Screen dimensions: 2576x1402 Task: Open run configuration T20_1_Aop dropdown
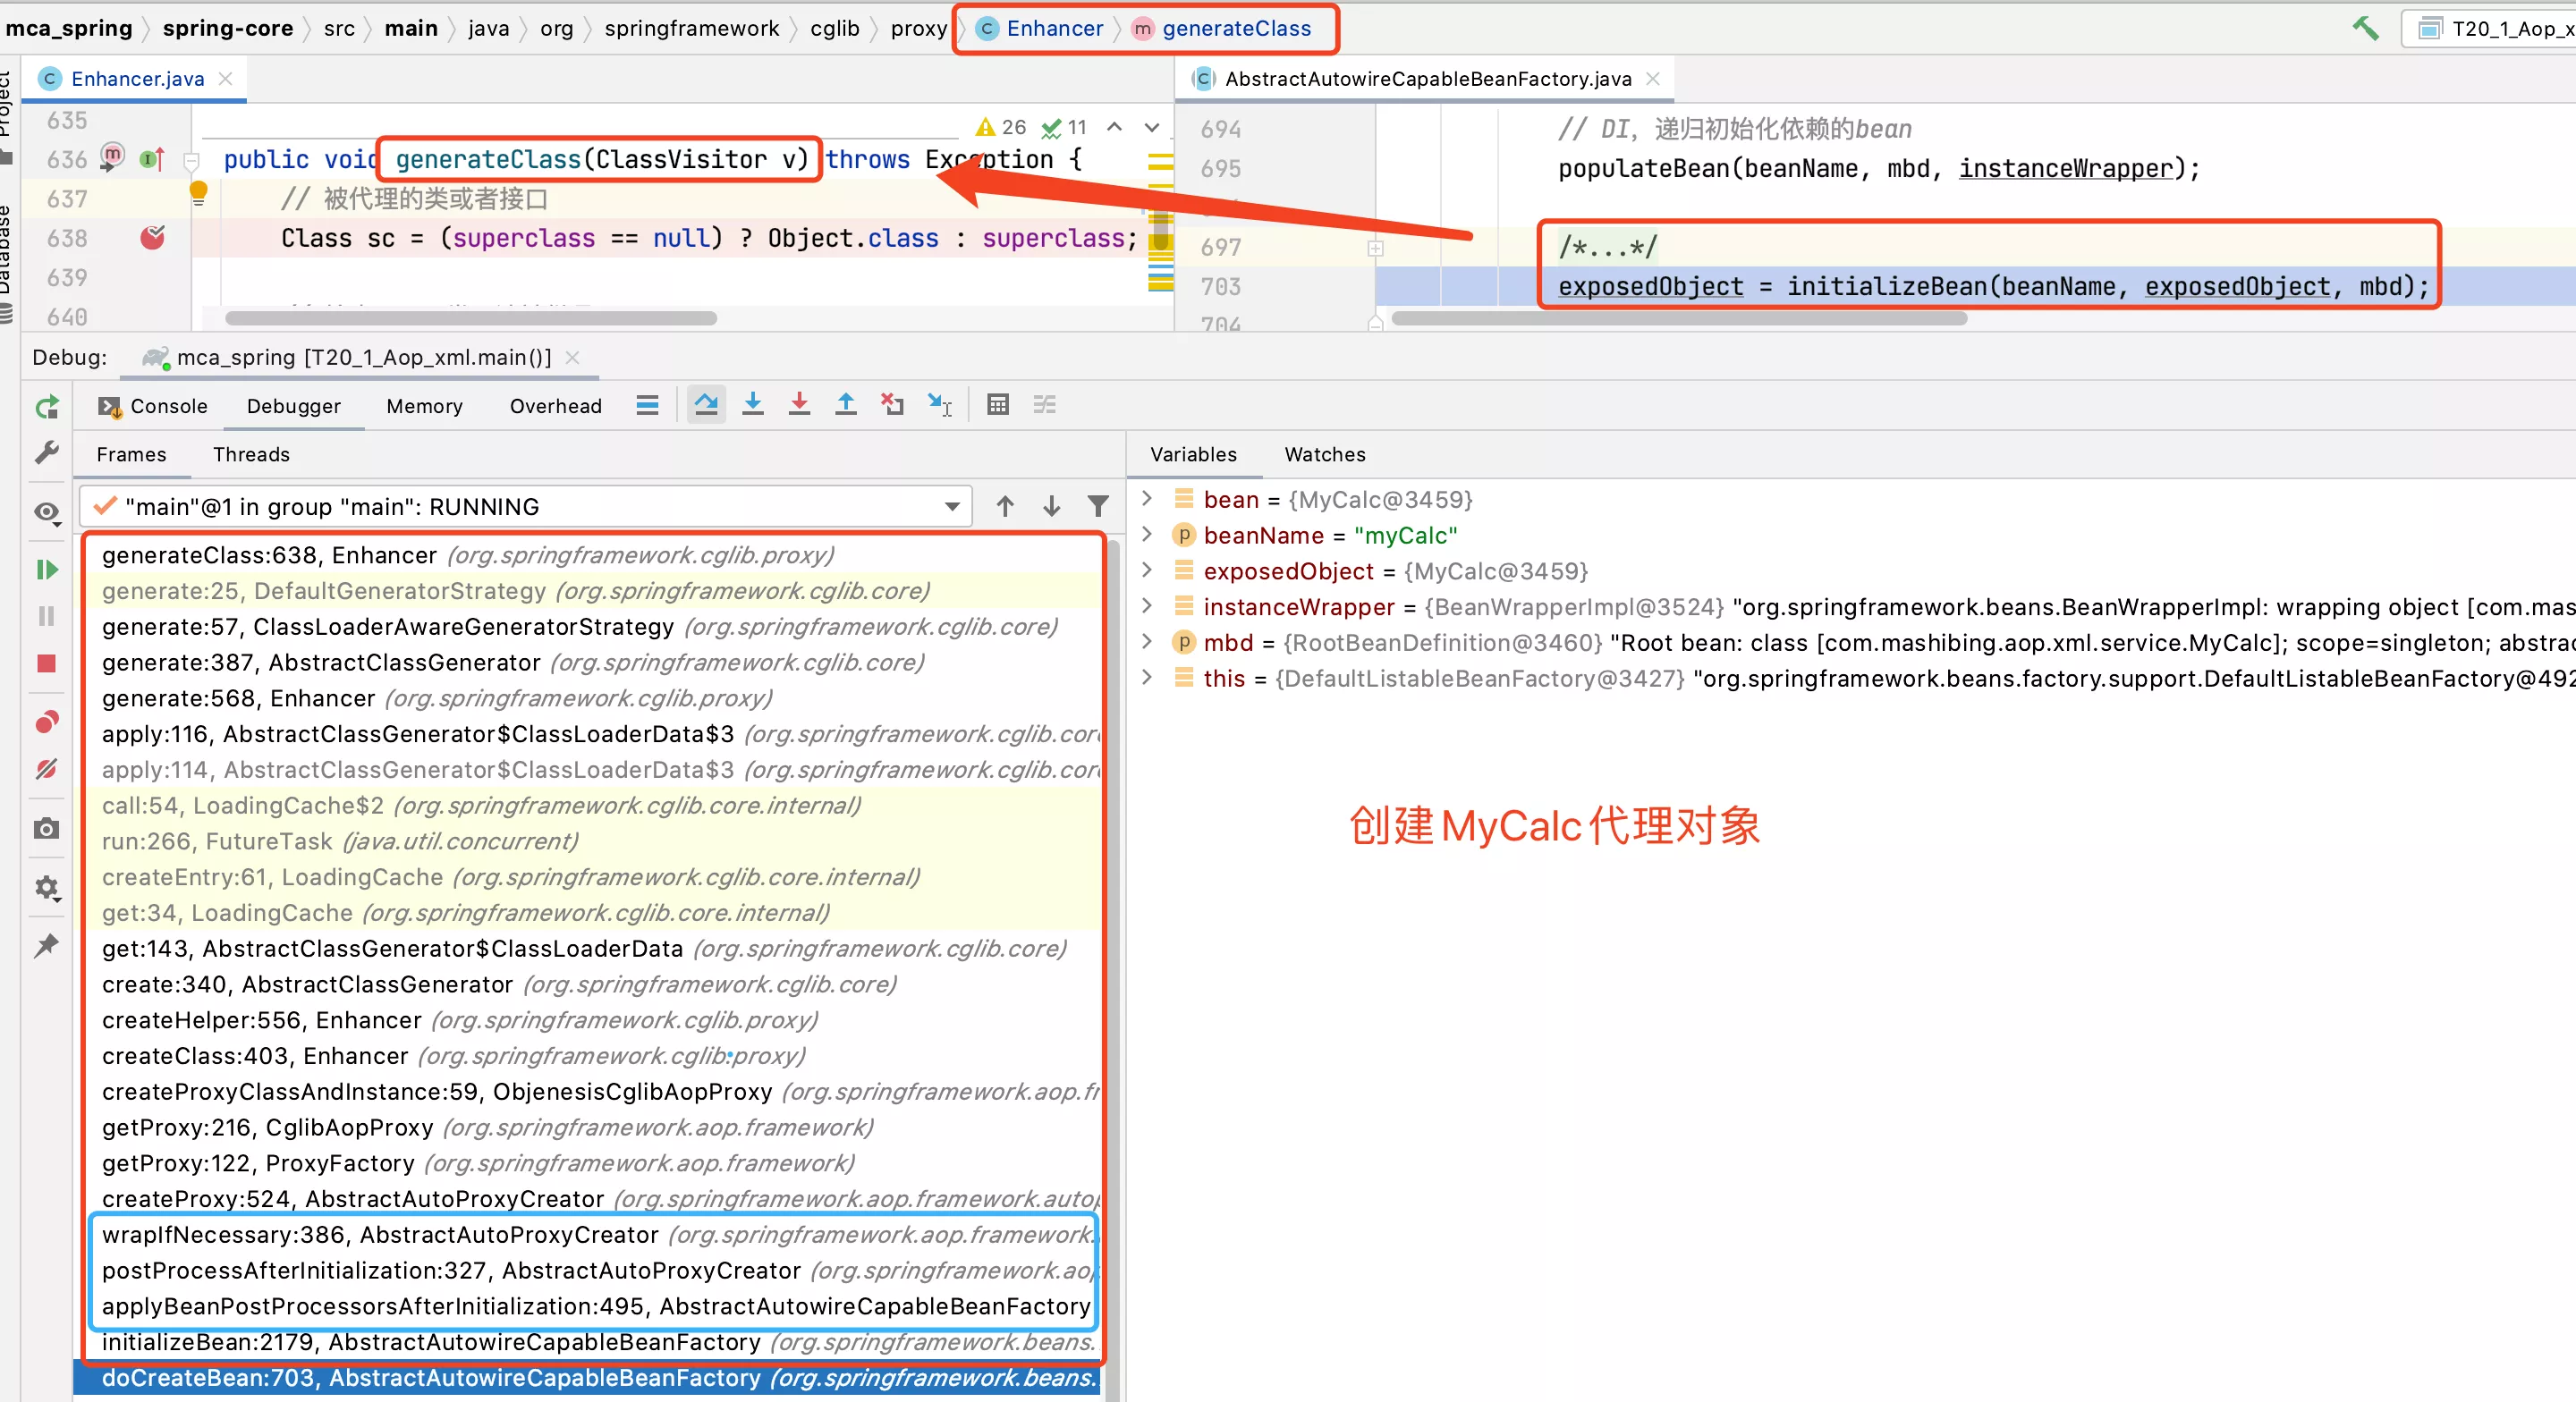pos(2490,28)
